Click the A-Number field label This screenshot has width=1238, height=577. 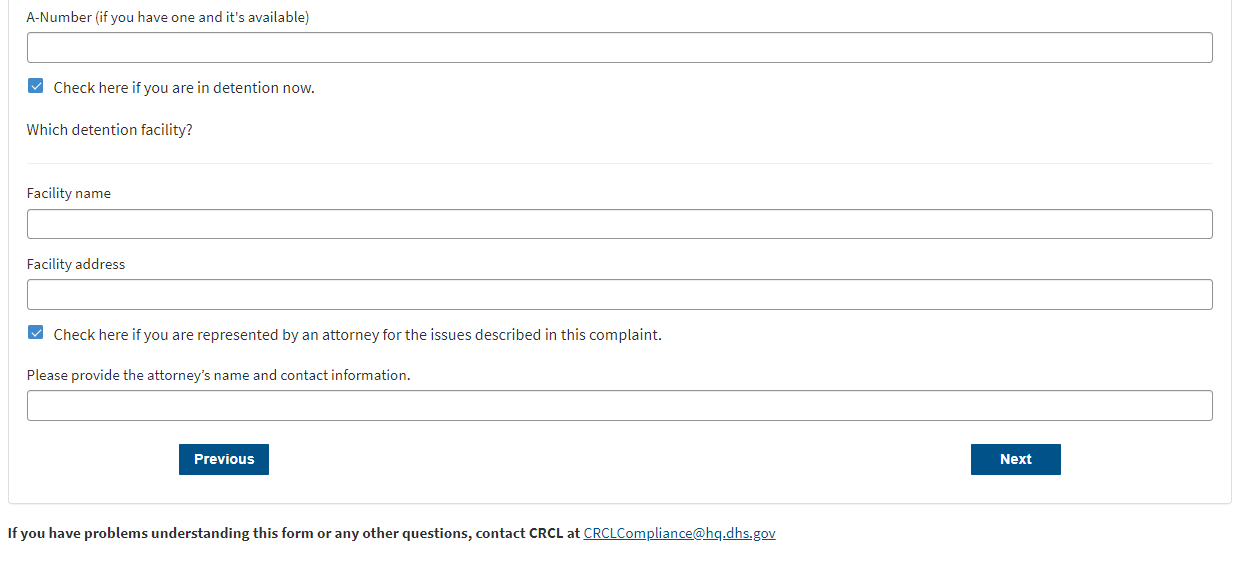167,17
